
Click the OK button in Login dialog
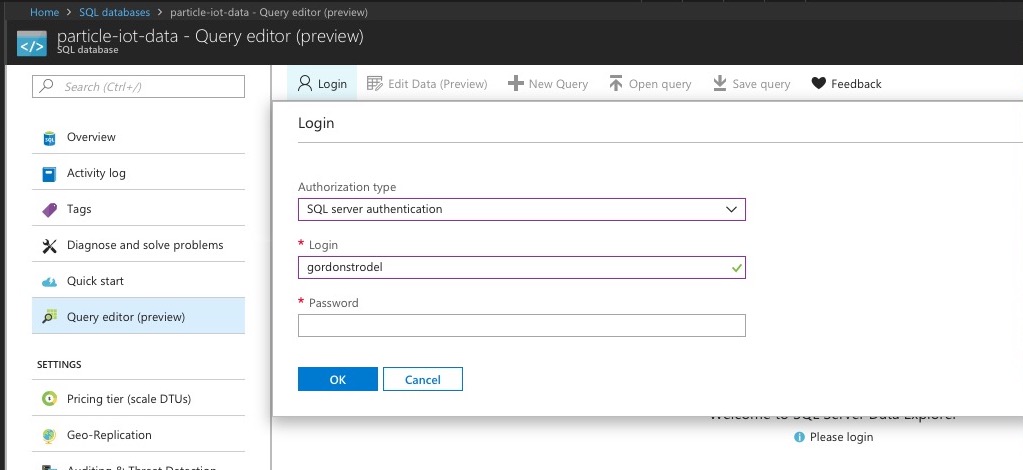point(338,379)
